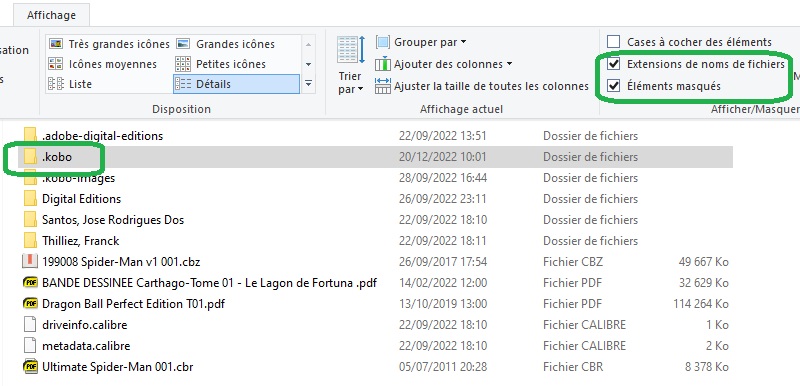Click the Fichier CBR type cell

pos(573,366)
